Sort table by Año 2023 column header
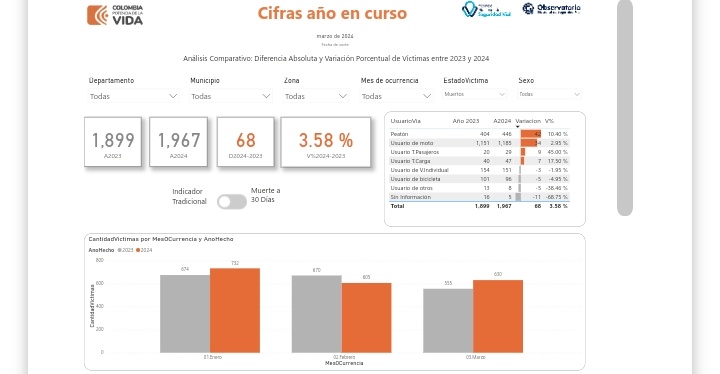Screen dimensions: 720x374 (x=466, y=121)
